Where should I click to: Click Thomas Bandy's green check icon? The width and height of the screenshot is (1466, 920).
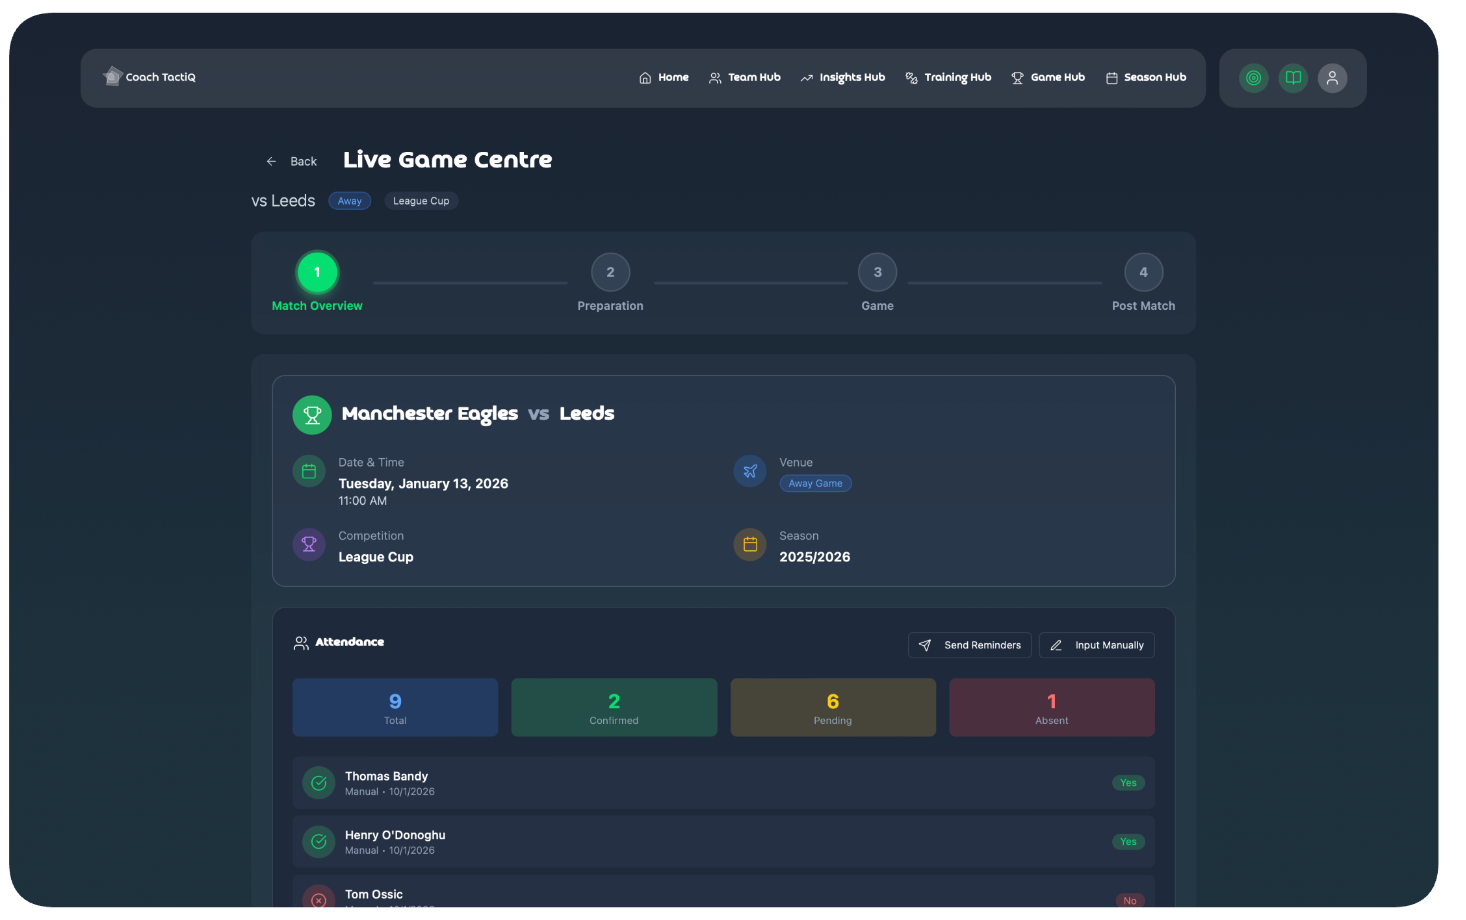click(x=319, y=783)
